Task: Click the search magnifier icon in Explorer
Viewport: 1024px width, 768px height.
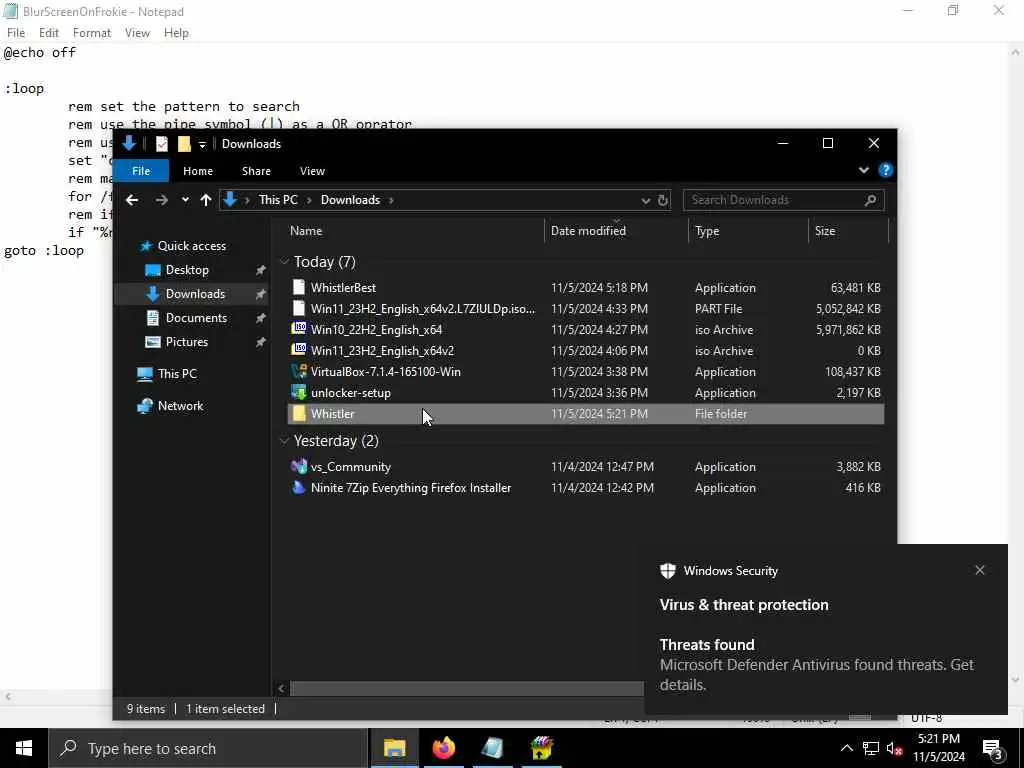Action: [x=871, y=200]
